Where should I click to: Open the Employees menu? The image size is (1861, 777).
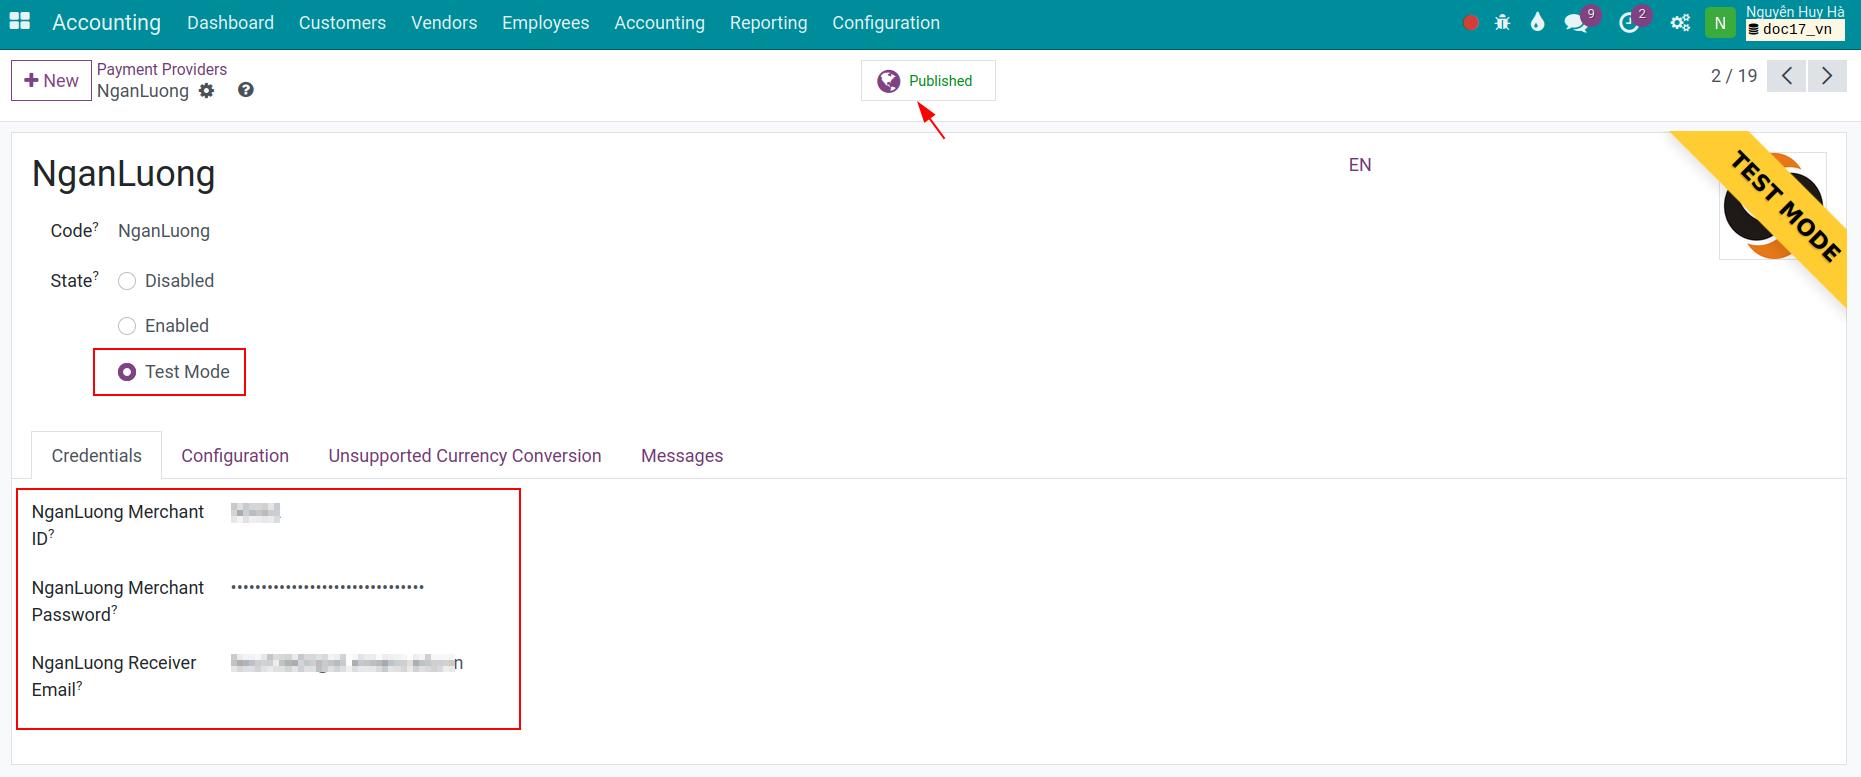click(546, 23)
